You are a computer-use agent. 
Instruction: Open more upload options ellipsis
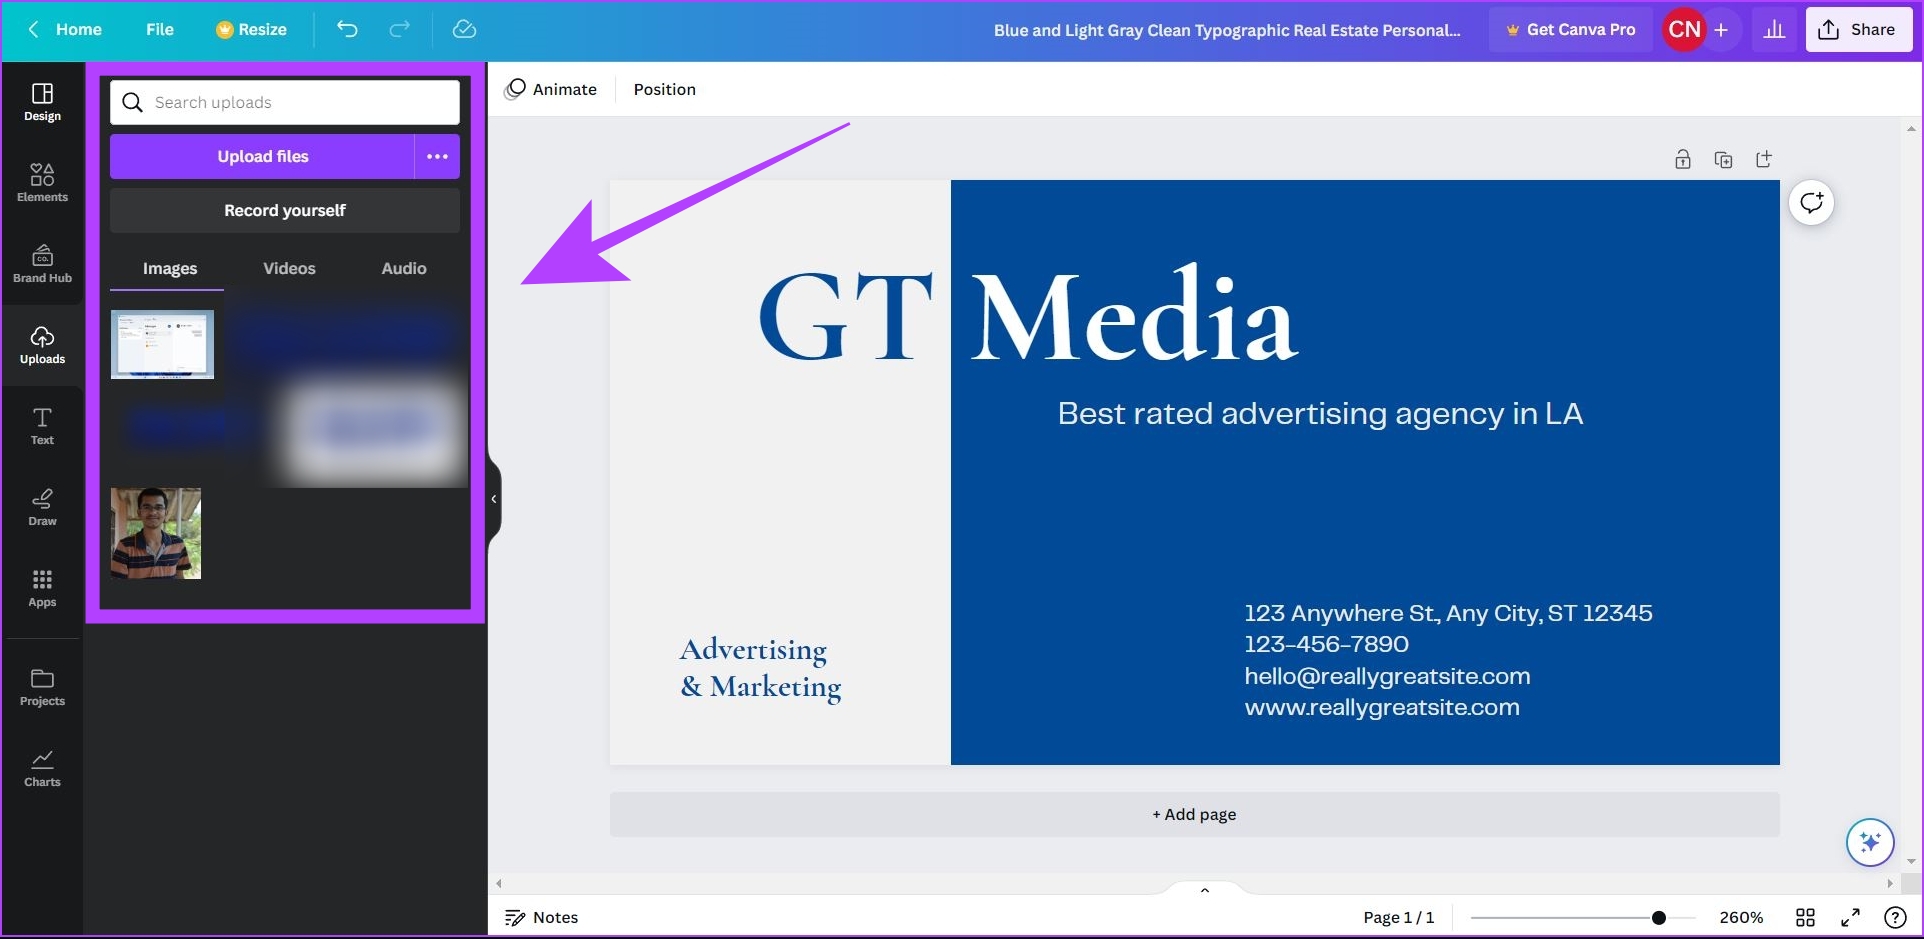coord(437,157)
